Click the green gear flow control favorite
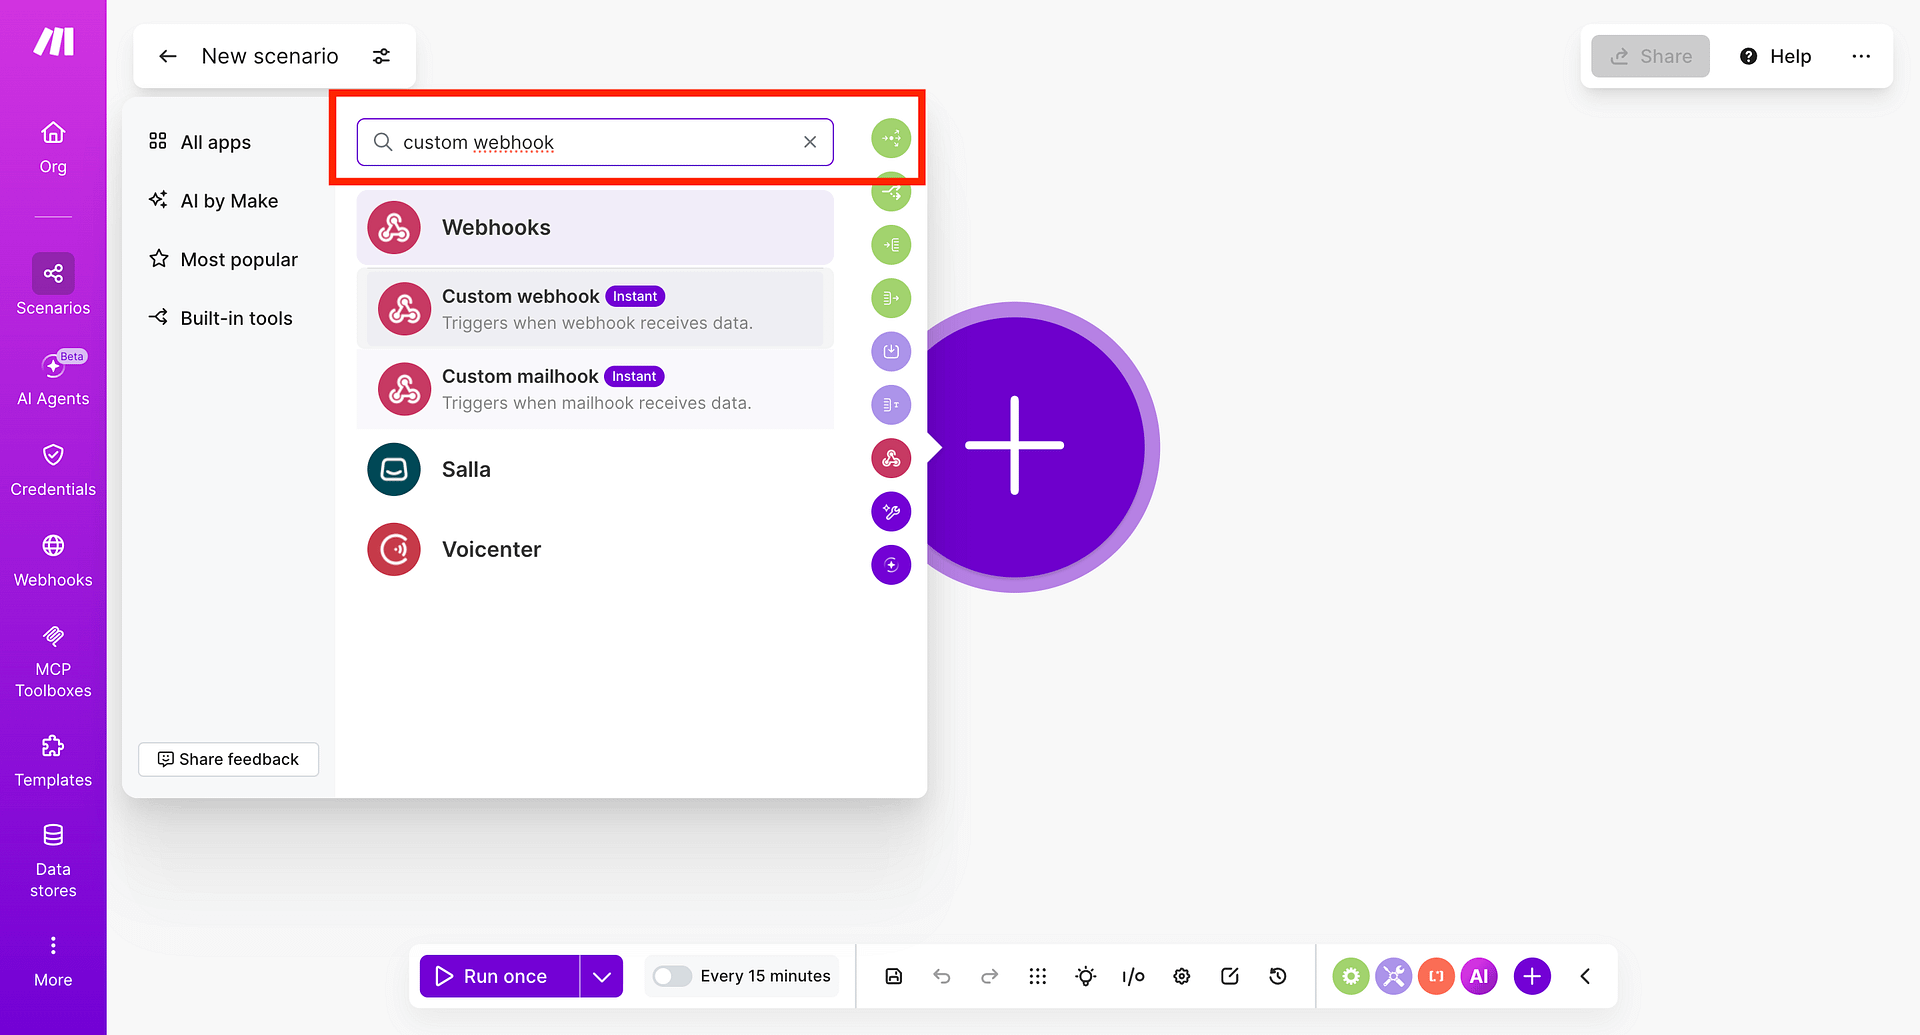 [x=1351, y=976]
